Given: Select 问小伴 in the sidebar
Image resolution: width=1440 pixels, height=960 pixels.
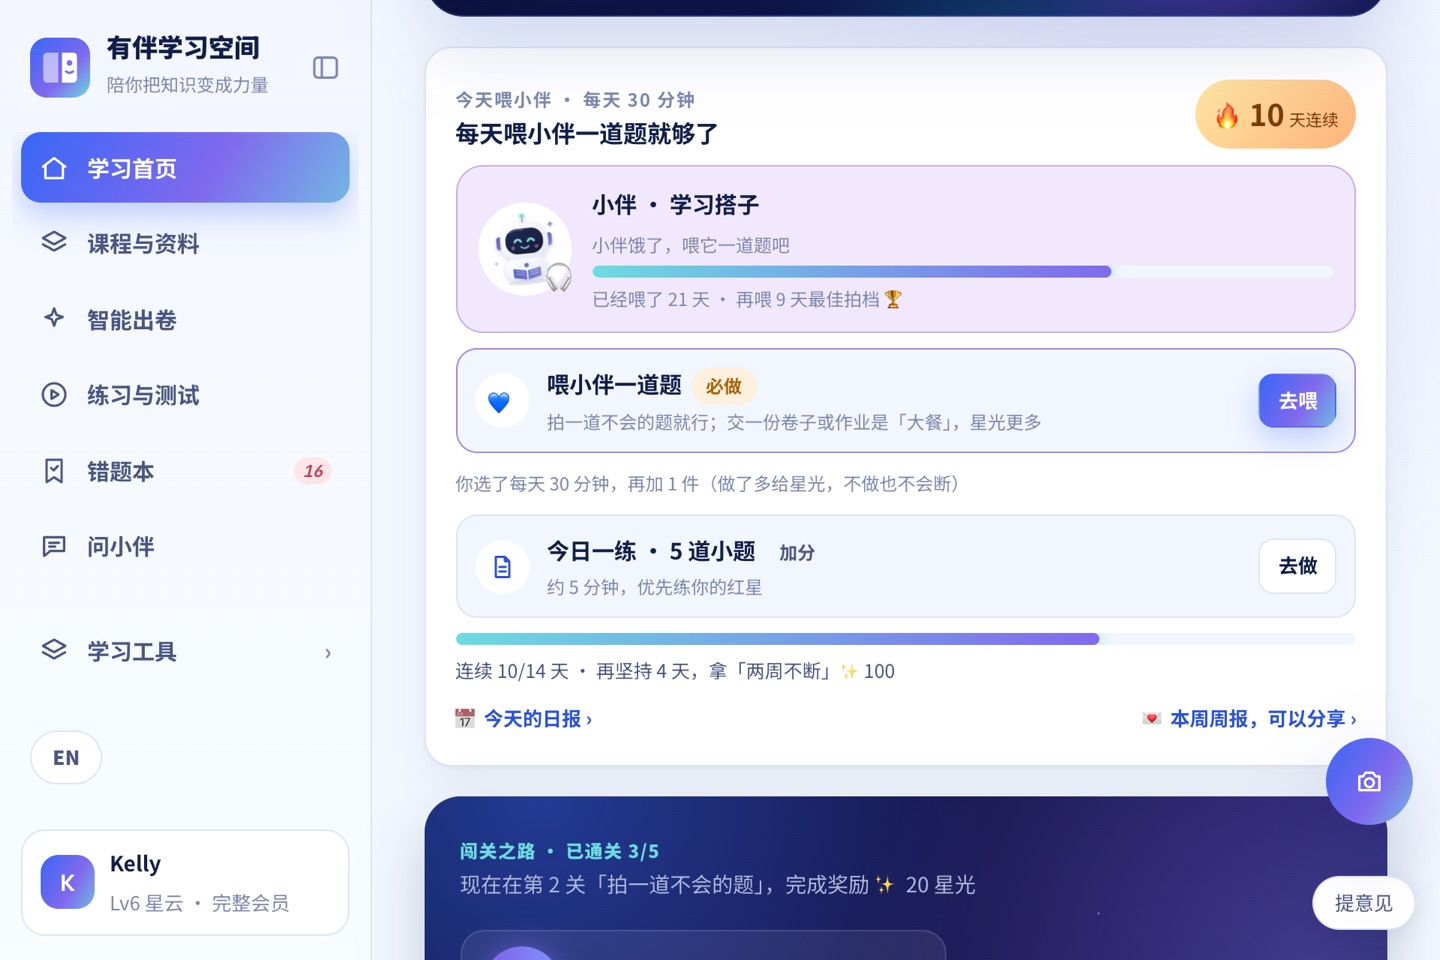Looking at the screenshot, I should [185, 546].
